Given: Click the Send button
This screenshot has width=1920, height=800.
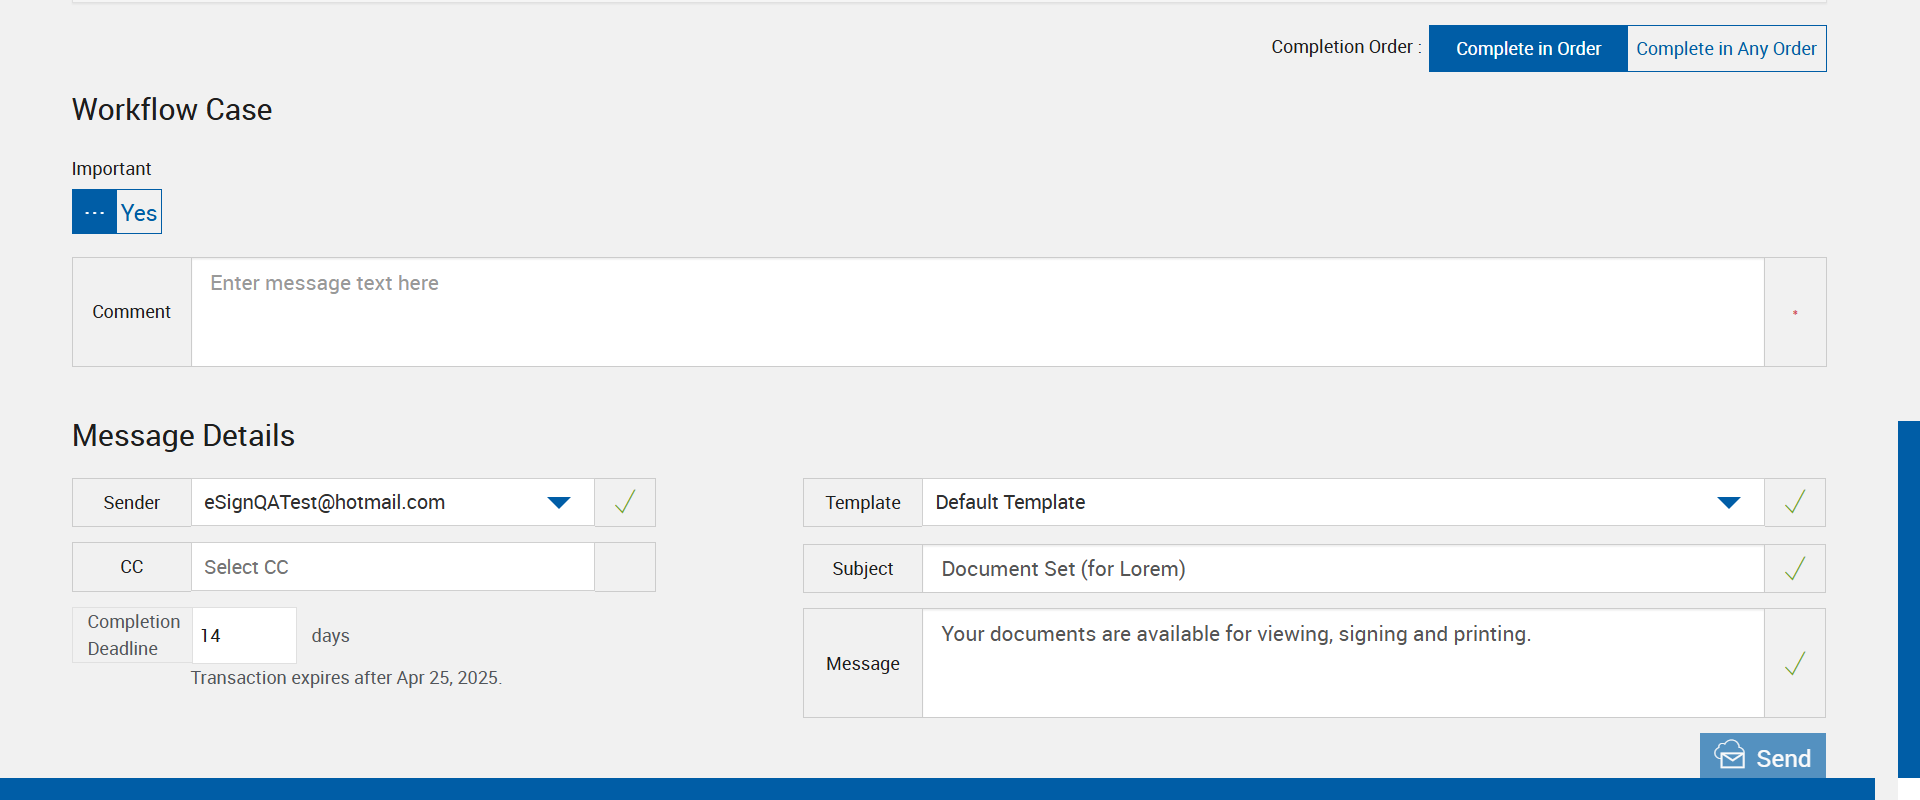Looking at the screenshot, I should (x=1763, y=756).
